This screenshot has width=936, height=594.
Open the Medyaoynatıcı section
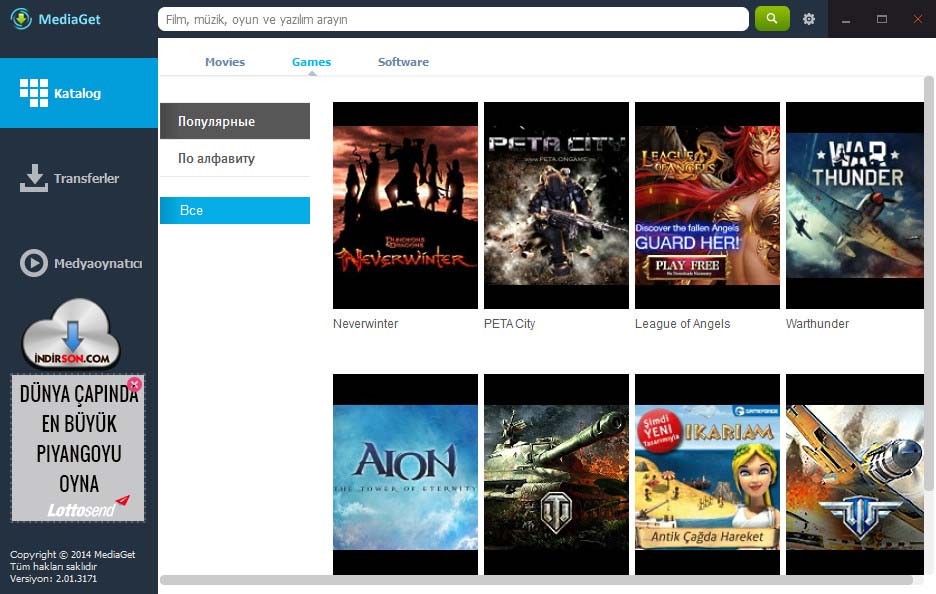[79, 263]
